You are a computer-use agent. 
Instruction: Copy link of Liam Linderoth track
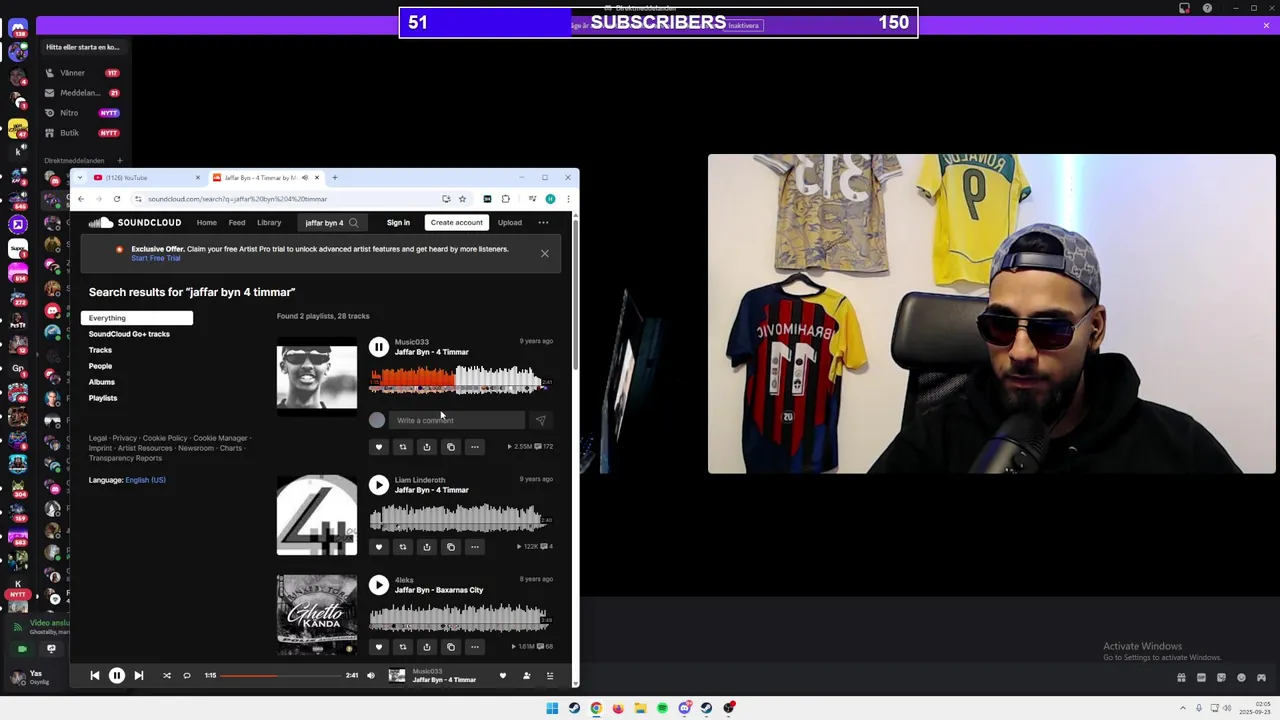450,547
